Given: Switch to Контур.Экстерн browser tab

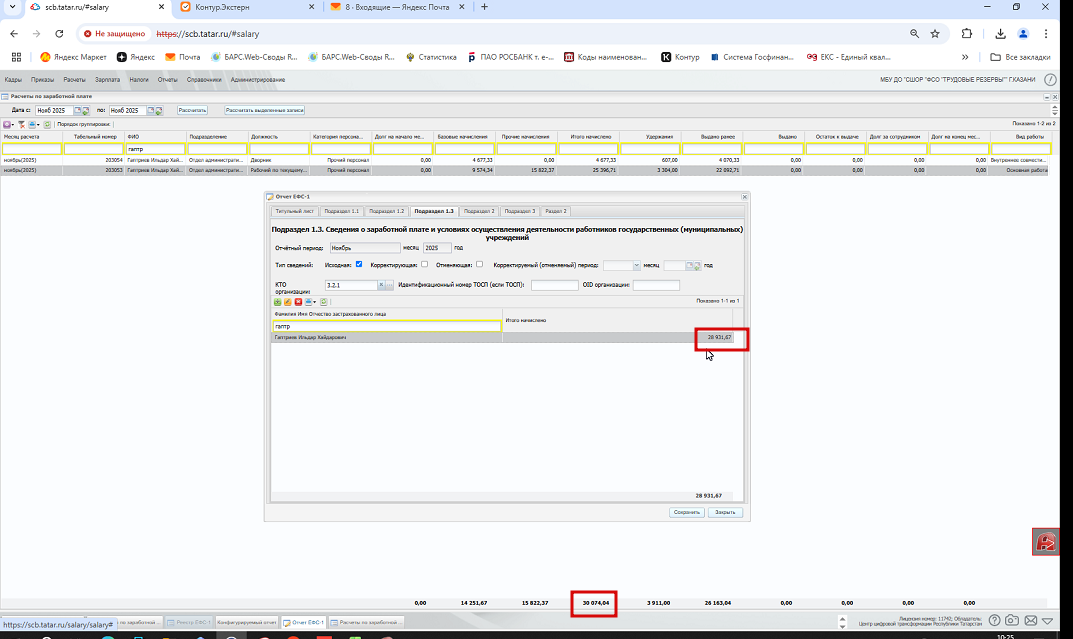Looking at the screenshot, I should click(x=246, y=7).
